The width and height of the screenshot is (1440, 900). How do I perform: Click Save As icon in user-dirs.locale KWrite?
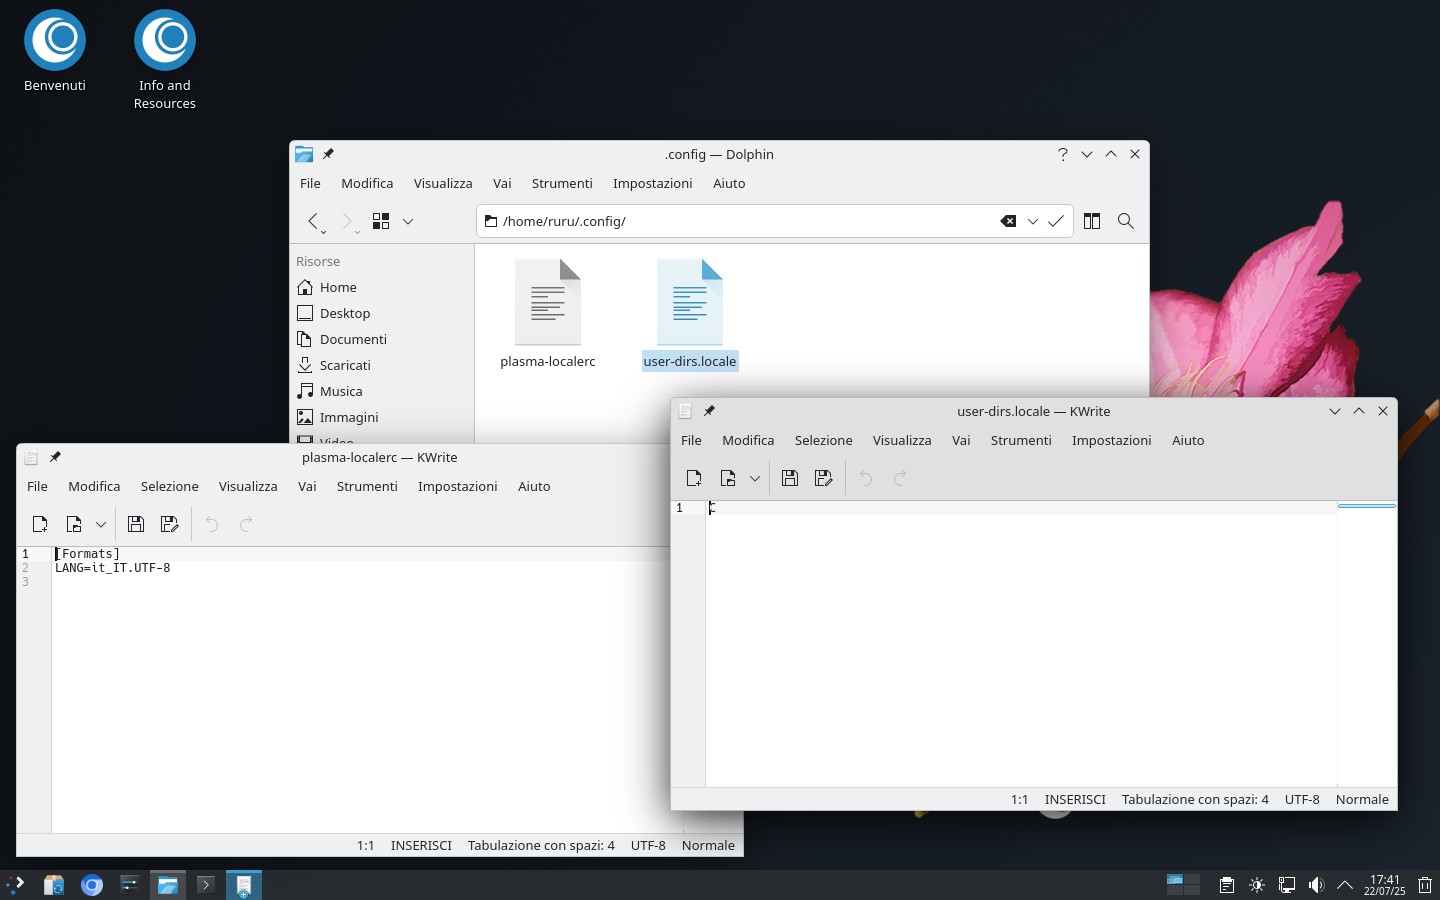(x=823, y=478)
